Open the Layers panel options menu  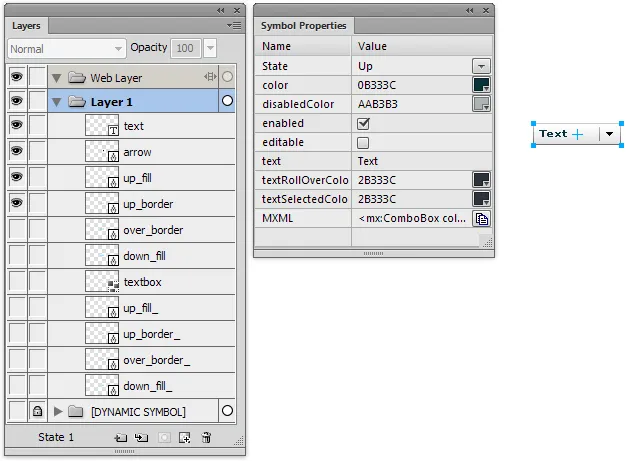point(233,25)
